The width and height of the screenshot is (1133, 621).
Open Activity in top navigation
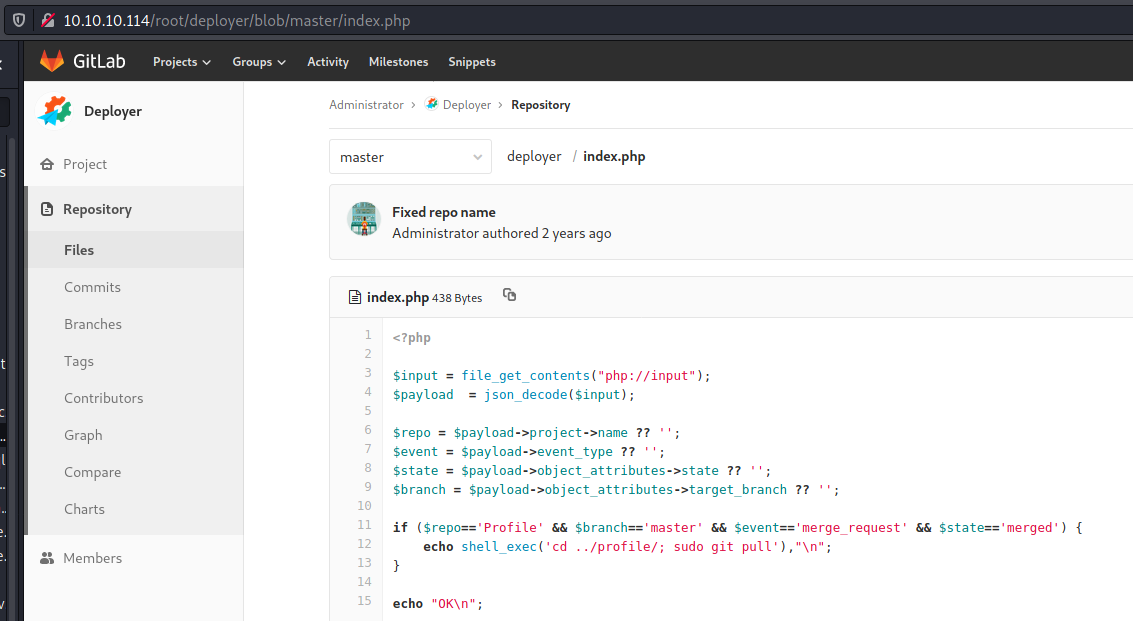pos(328,62)
